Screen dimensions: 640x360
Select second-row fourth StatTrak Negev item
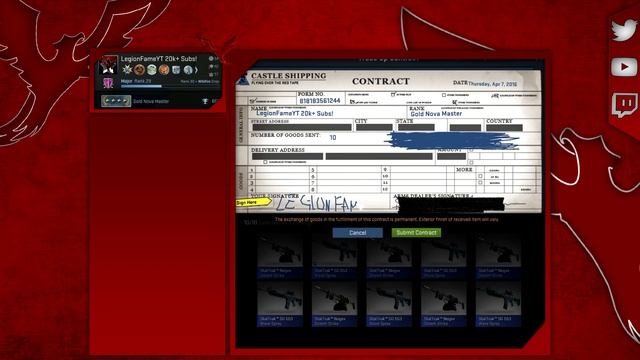tap(444, 305)
